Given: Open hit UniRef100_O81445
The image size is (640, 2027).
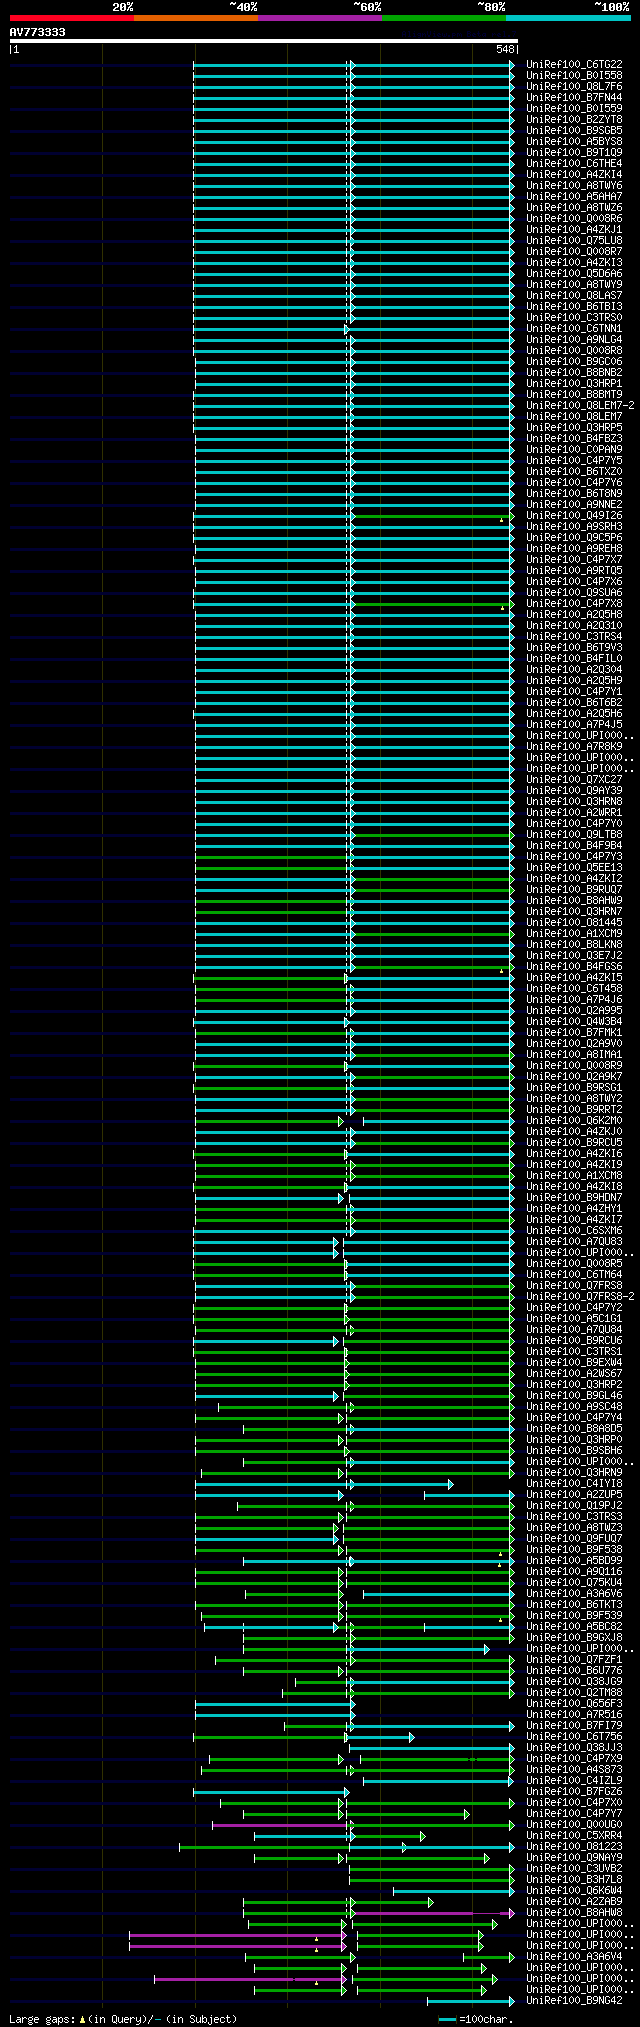Looking at the screenshot, I should pyautogui.click(x=574, y=923).
